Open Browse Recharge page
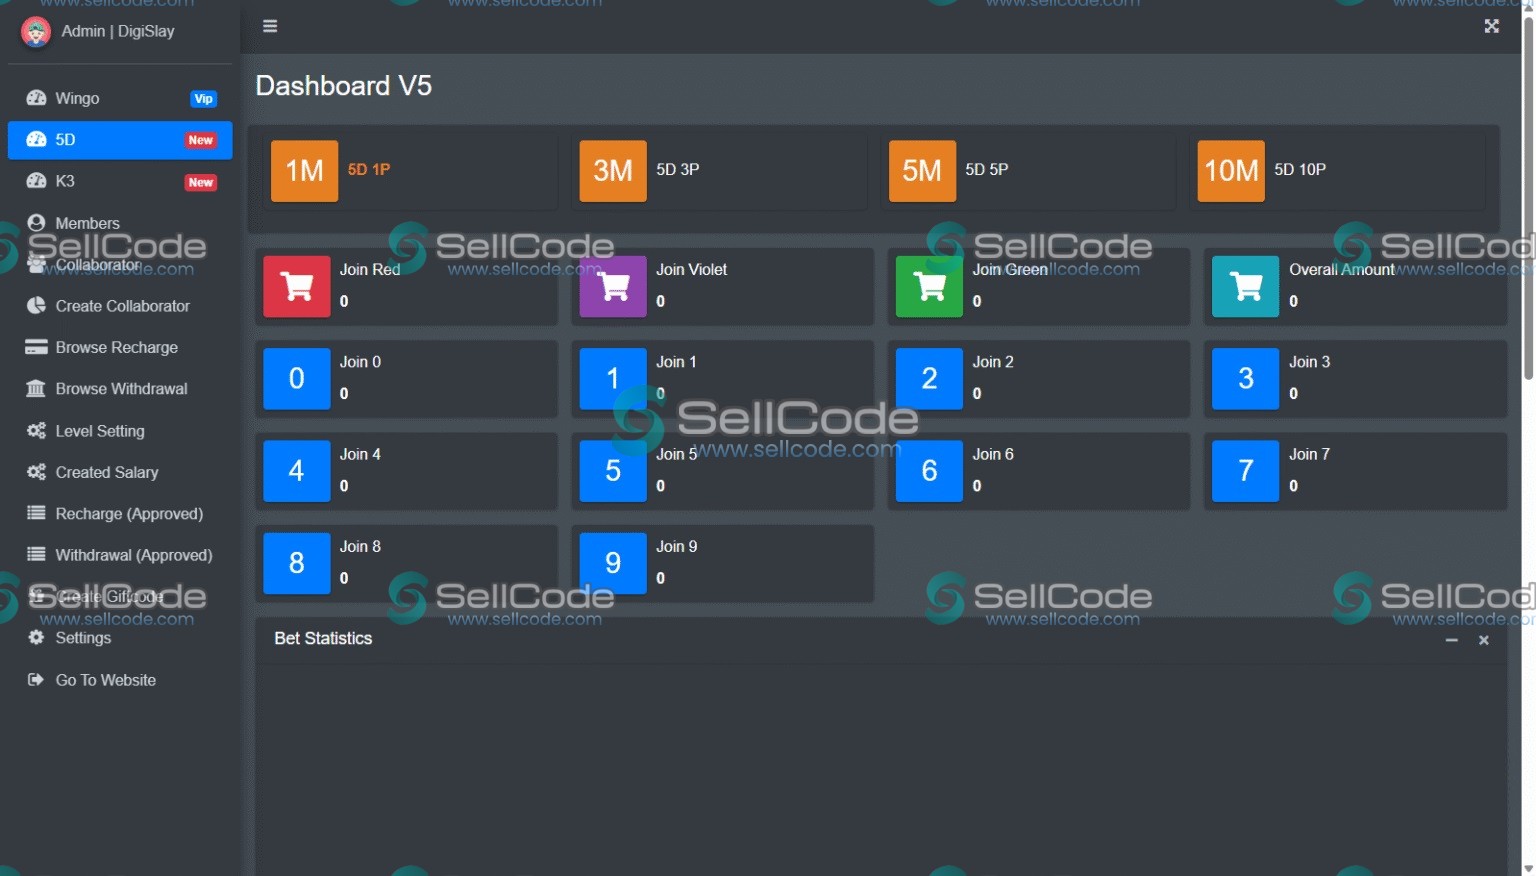Image resolution: width=1536 pixels, height=876 pixels. [x=120, y=347]
